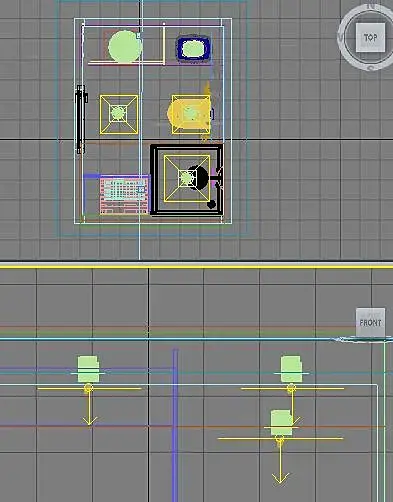Select the yellow square light left of filled one
393x502 pixels.
119,115
